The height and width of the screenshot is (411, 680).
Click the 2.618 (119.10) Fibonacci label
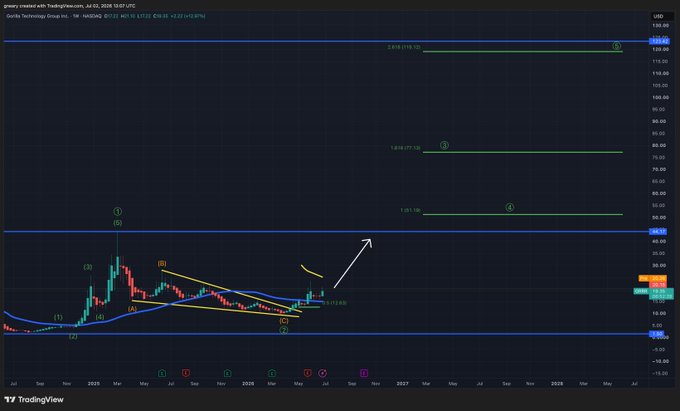404,47
